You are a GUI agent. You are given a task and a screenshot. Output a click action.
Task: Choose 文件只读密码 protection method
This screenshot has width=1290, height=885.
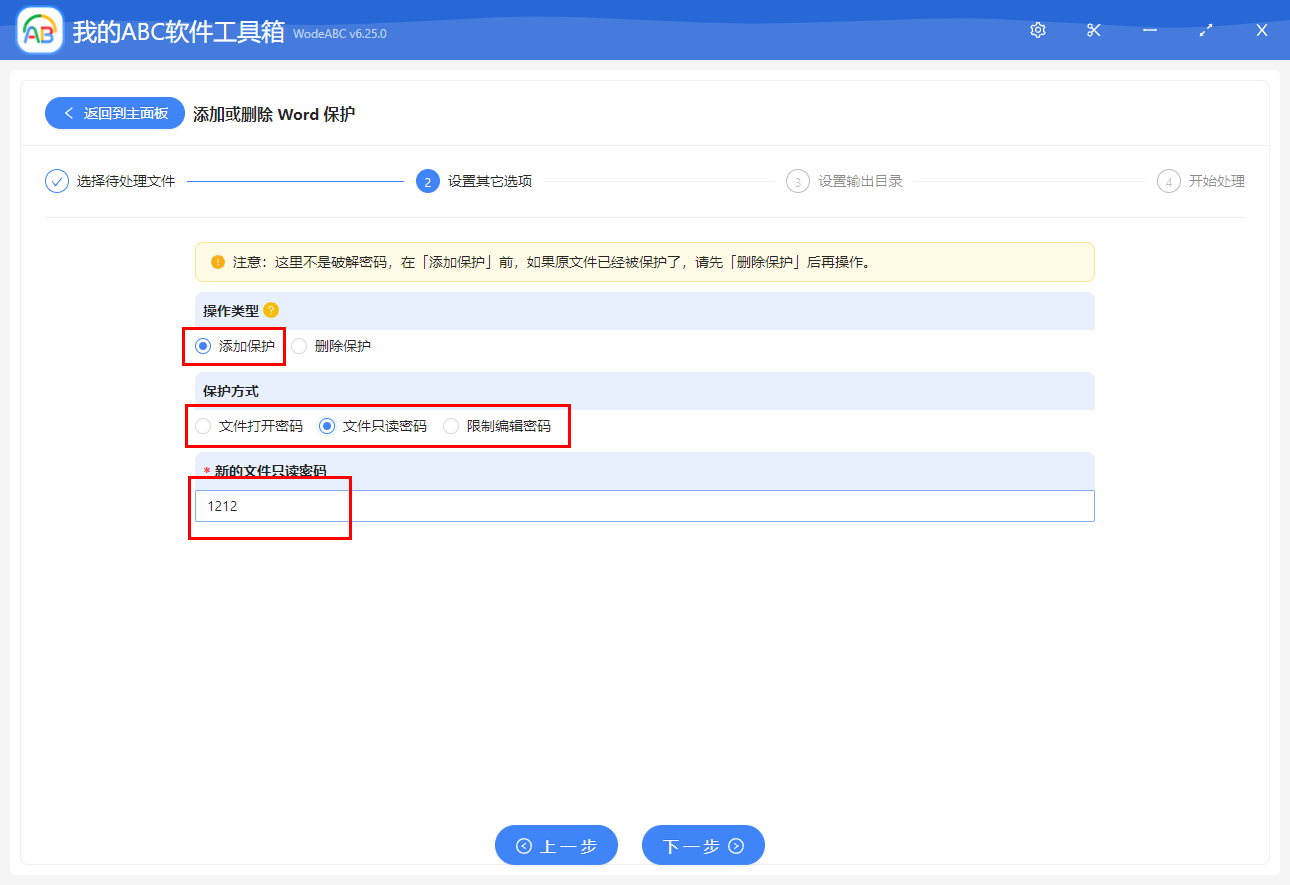tap(327, 426)
